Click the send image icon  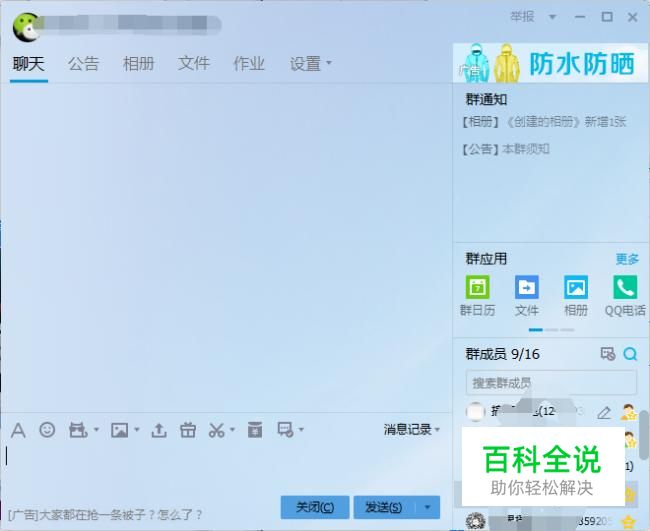119,430
